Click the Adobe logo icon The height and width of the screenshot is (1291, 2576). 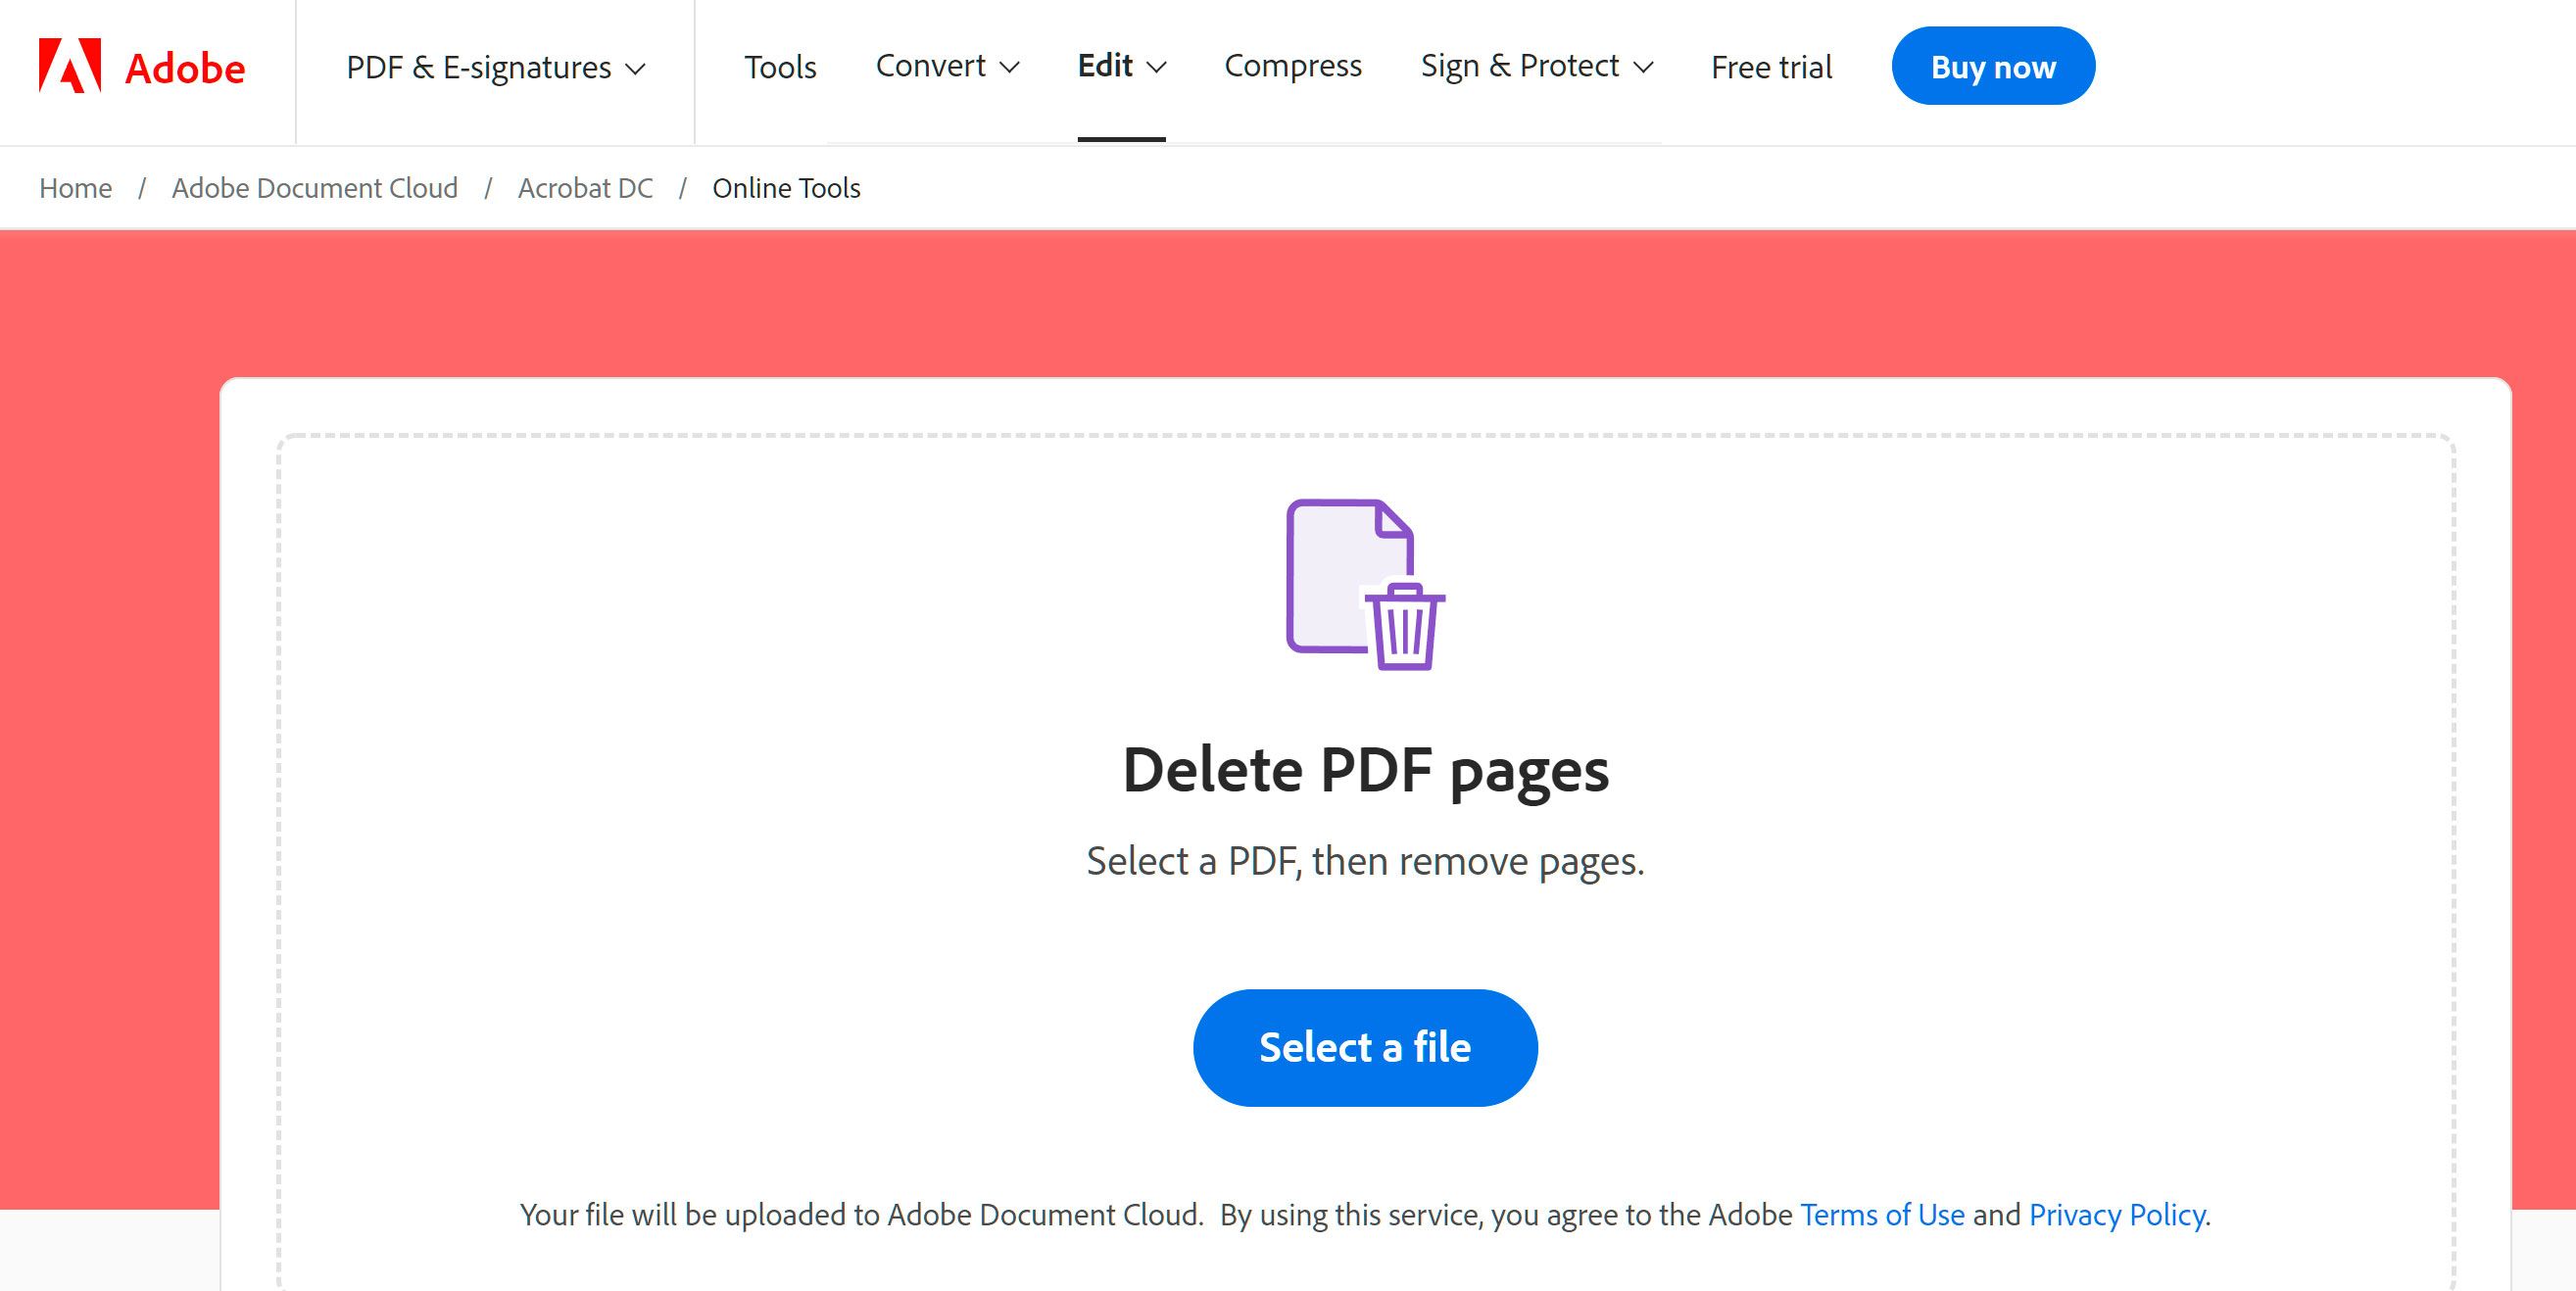coord(70,66)
